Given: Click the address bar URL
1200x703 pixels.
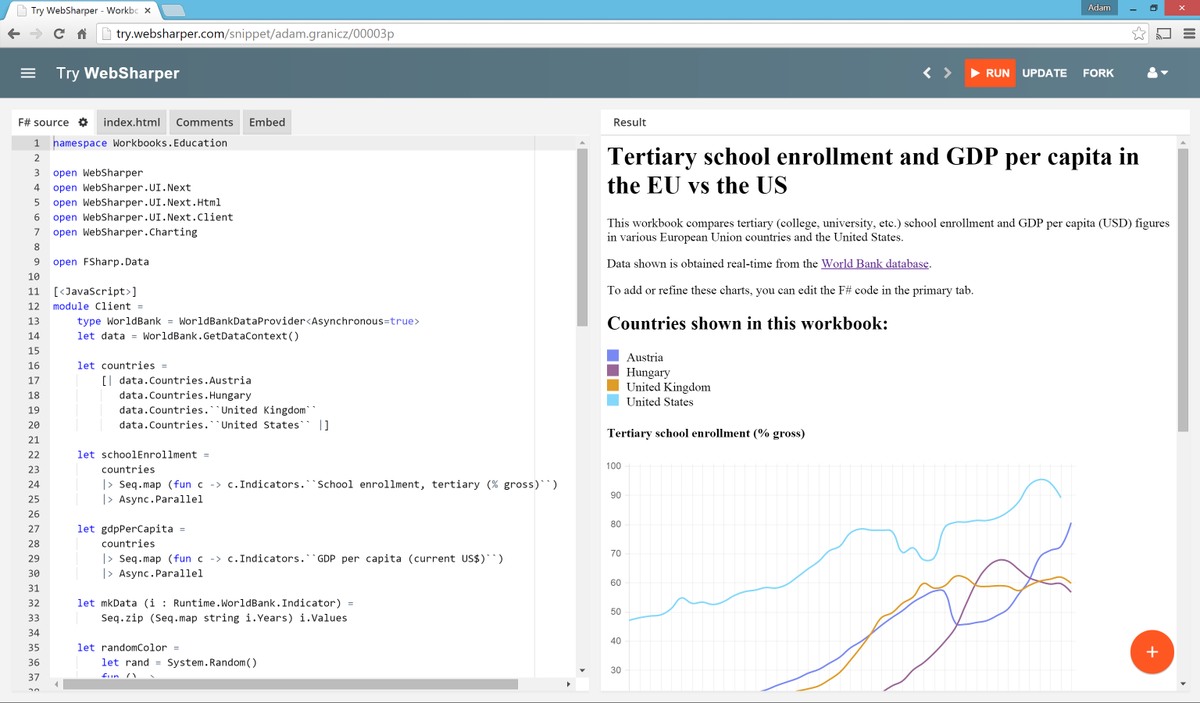Looking at the screenshot, I should [257, 33].
